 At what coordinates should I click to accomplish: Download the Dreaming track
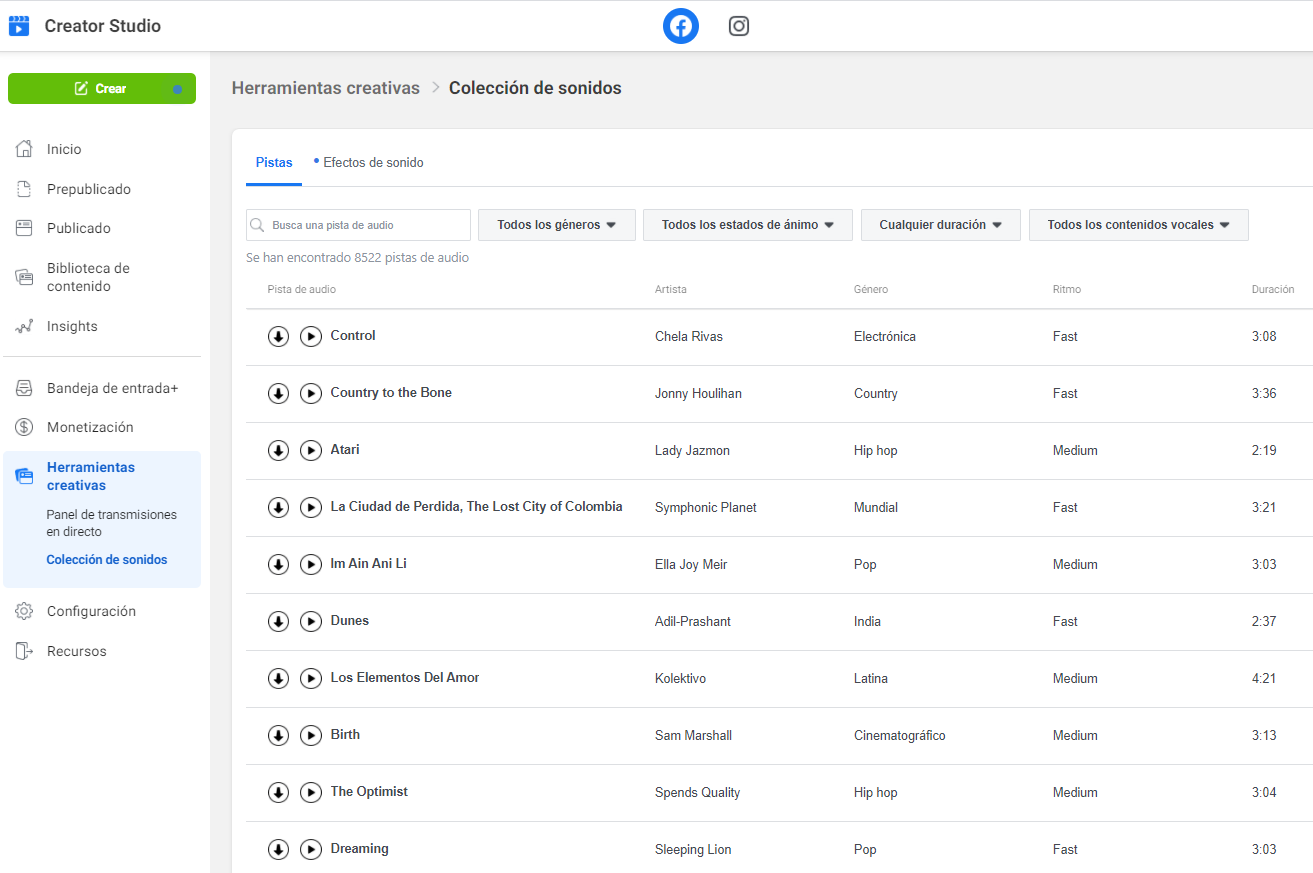point(278,850)
